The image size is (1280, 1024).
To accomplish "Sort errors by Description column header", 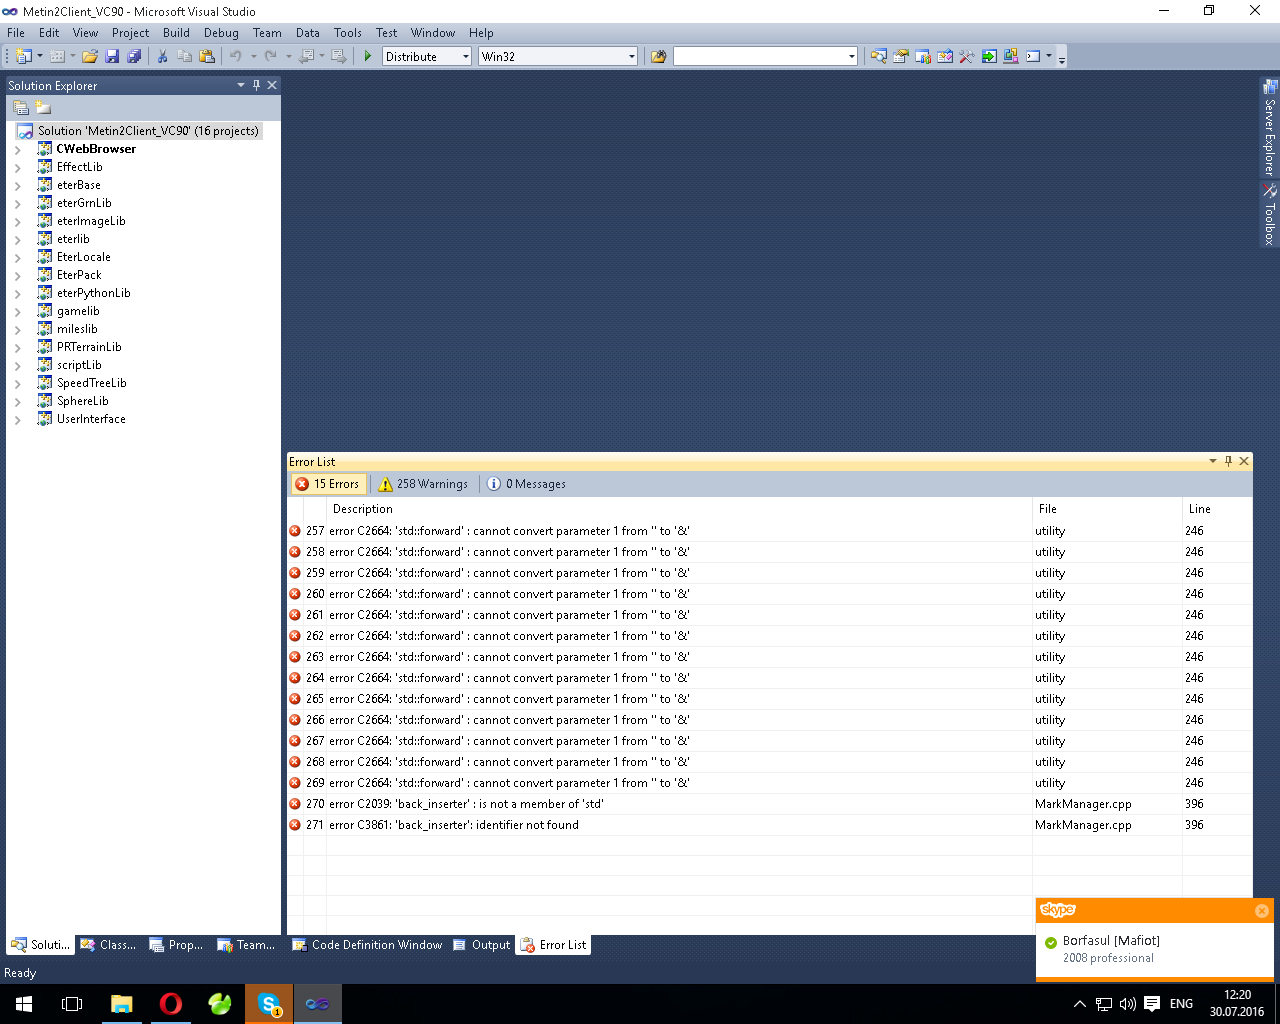I will click(363, 509).
